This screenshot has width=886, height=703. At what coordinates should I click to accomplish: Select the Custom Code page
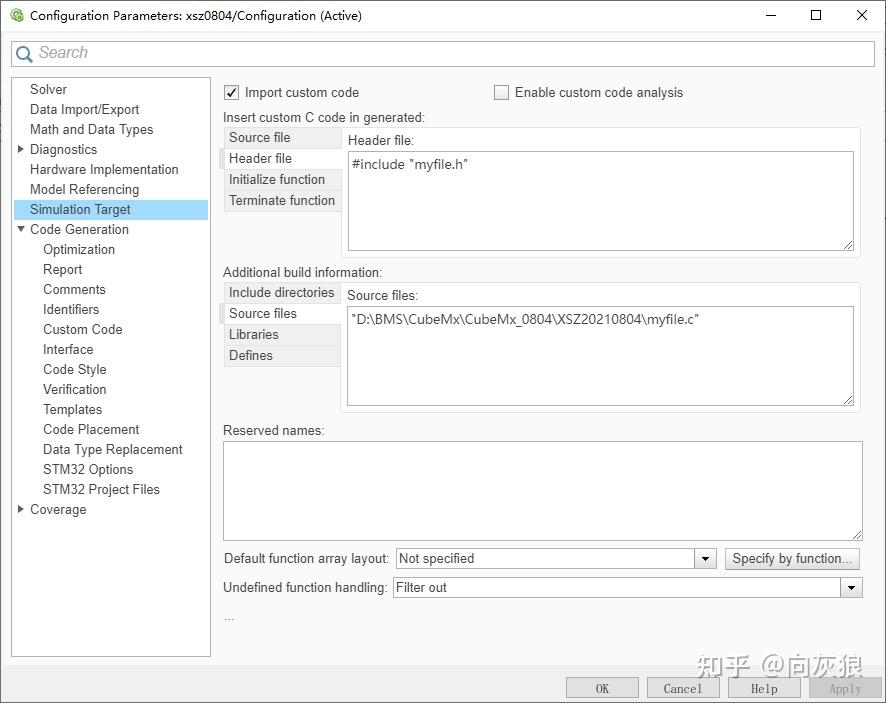coord(82,329)
